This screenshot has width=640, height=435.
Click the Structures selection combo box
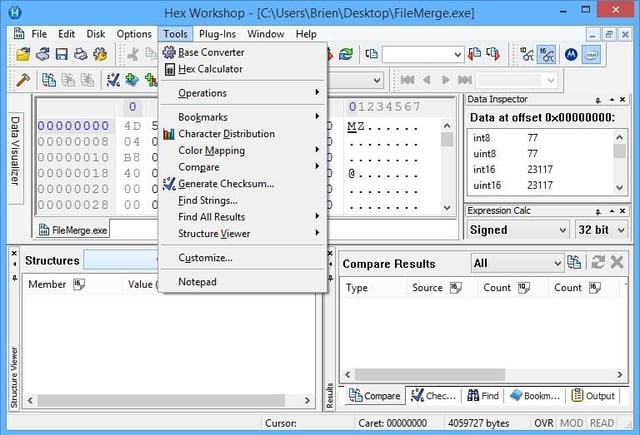coord(120,260)
